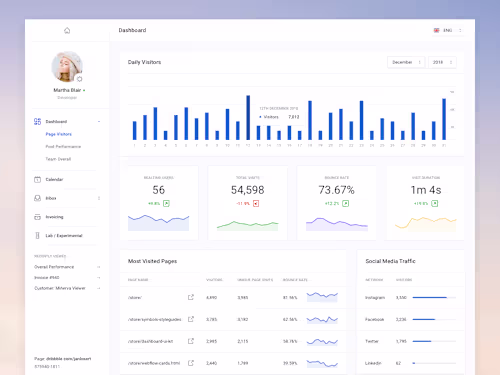The height and width of the screenshot is (375, 500).
Task: Open profile settings gear on avatar
Action: pyautogui.click(x=79, y=79)
